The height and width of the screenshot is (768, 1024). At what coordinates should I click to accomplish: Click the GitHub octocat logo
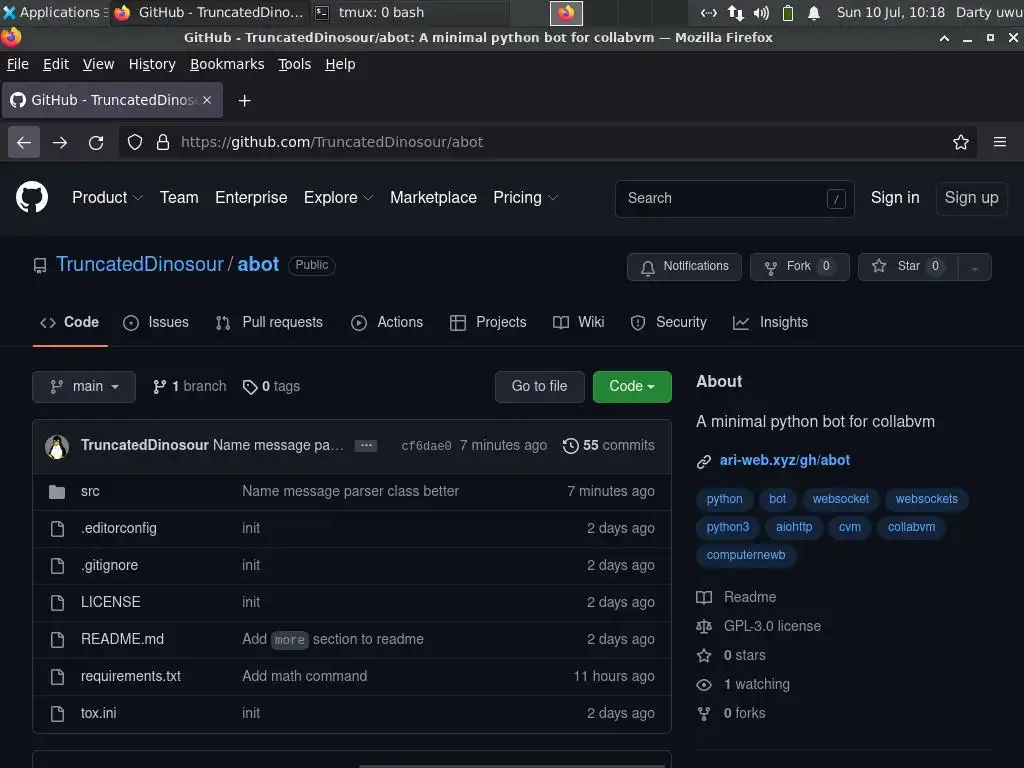pyautogui.click(x=31, y=197)
